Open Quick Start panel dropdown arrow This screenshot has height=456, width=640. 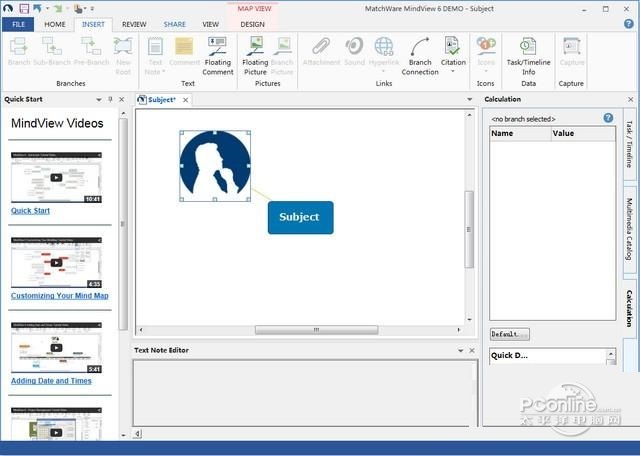tap(98, 100)
